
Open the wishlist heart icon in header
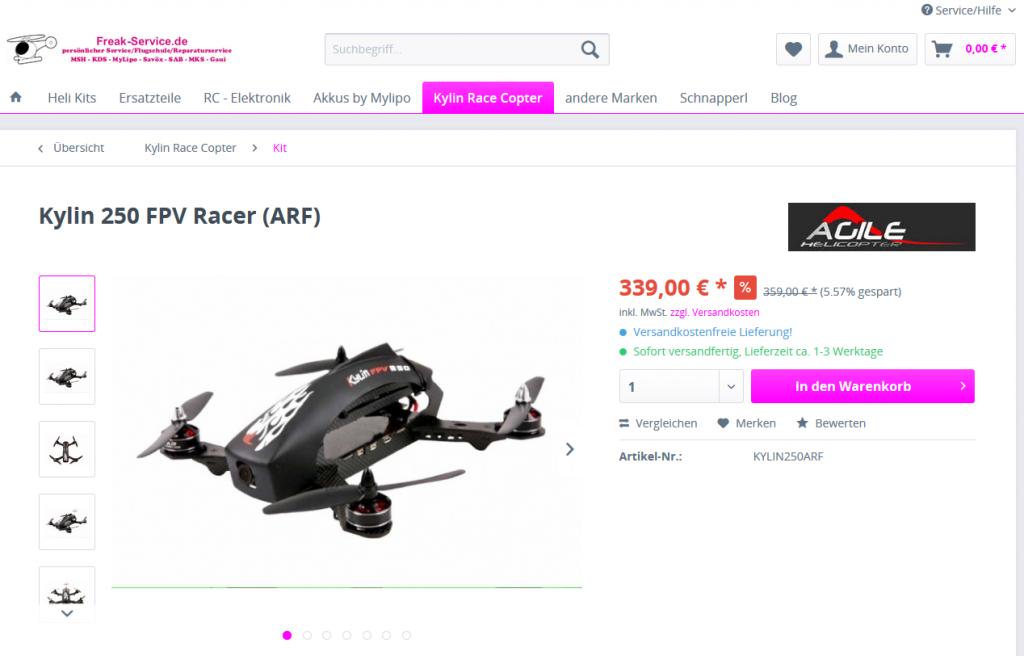tap(793, 49)
